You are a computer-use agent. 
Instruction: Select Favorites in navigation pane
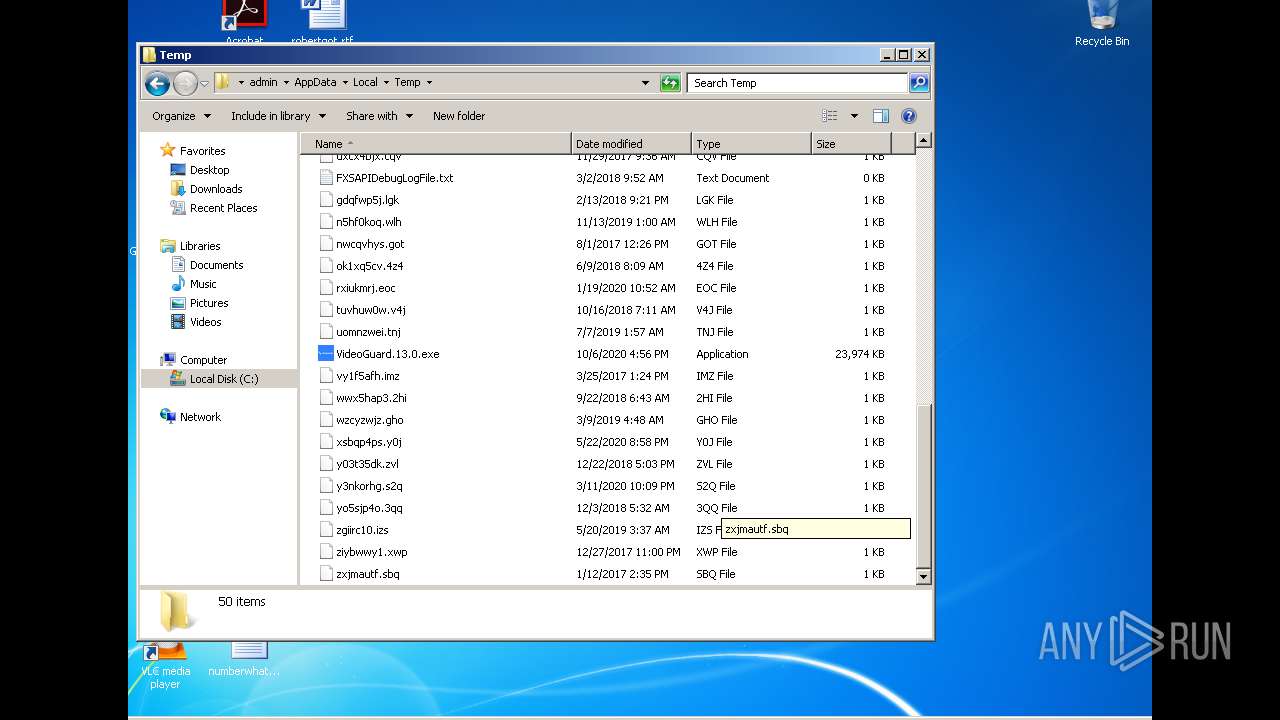coord(202,151)
